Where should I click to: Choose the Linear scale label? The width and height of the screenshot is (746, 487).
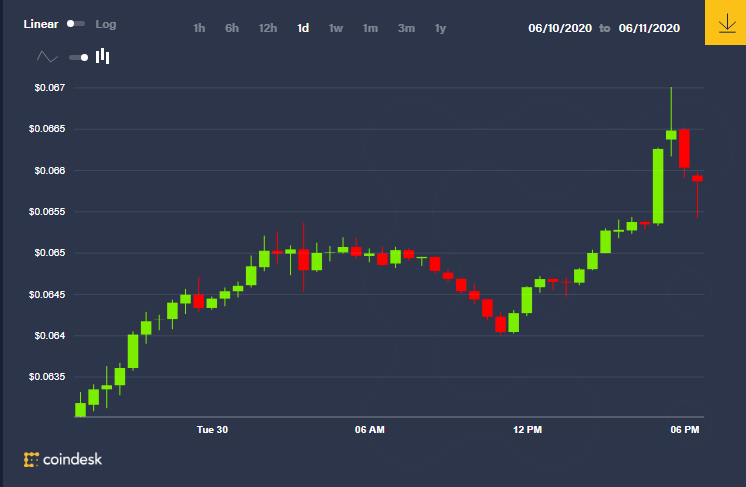click(x=41, y=24)
